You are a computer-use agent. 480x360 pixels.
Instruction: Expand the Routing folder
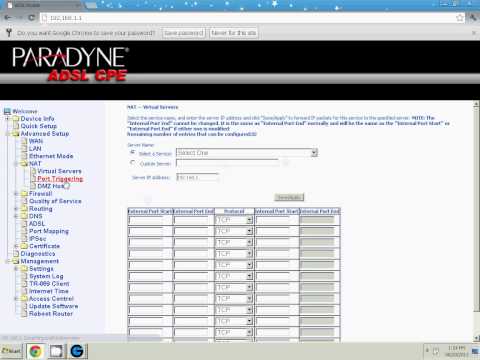tap(16, 209)
